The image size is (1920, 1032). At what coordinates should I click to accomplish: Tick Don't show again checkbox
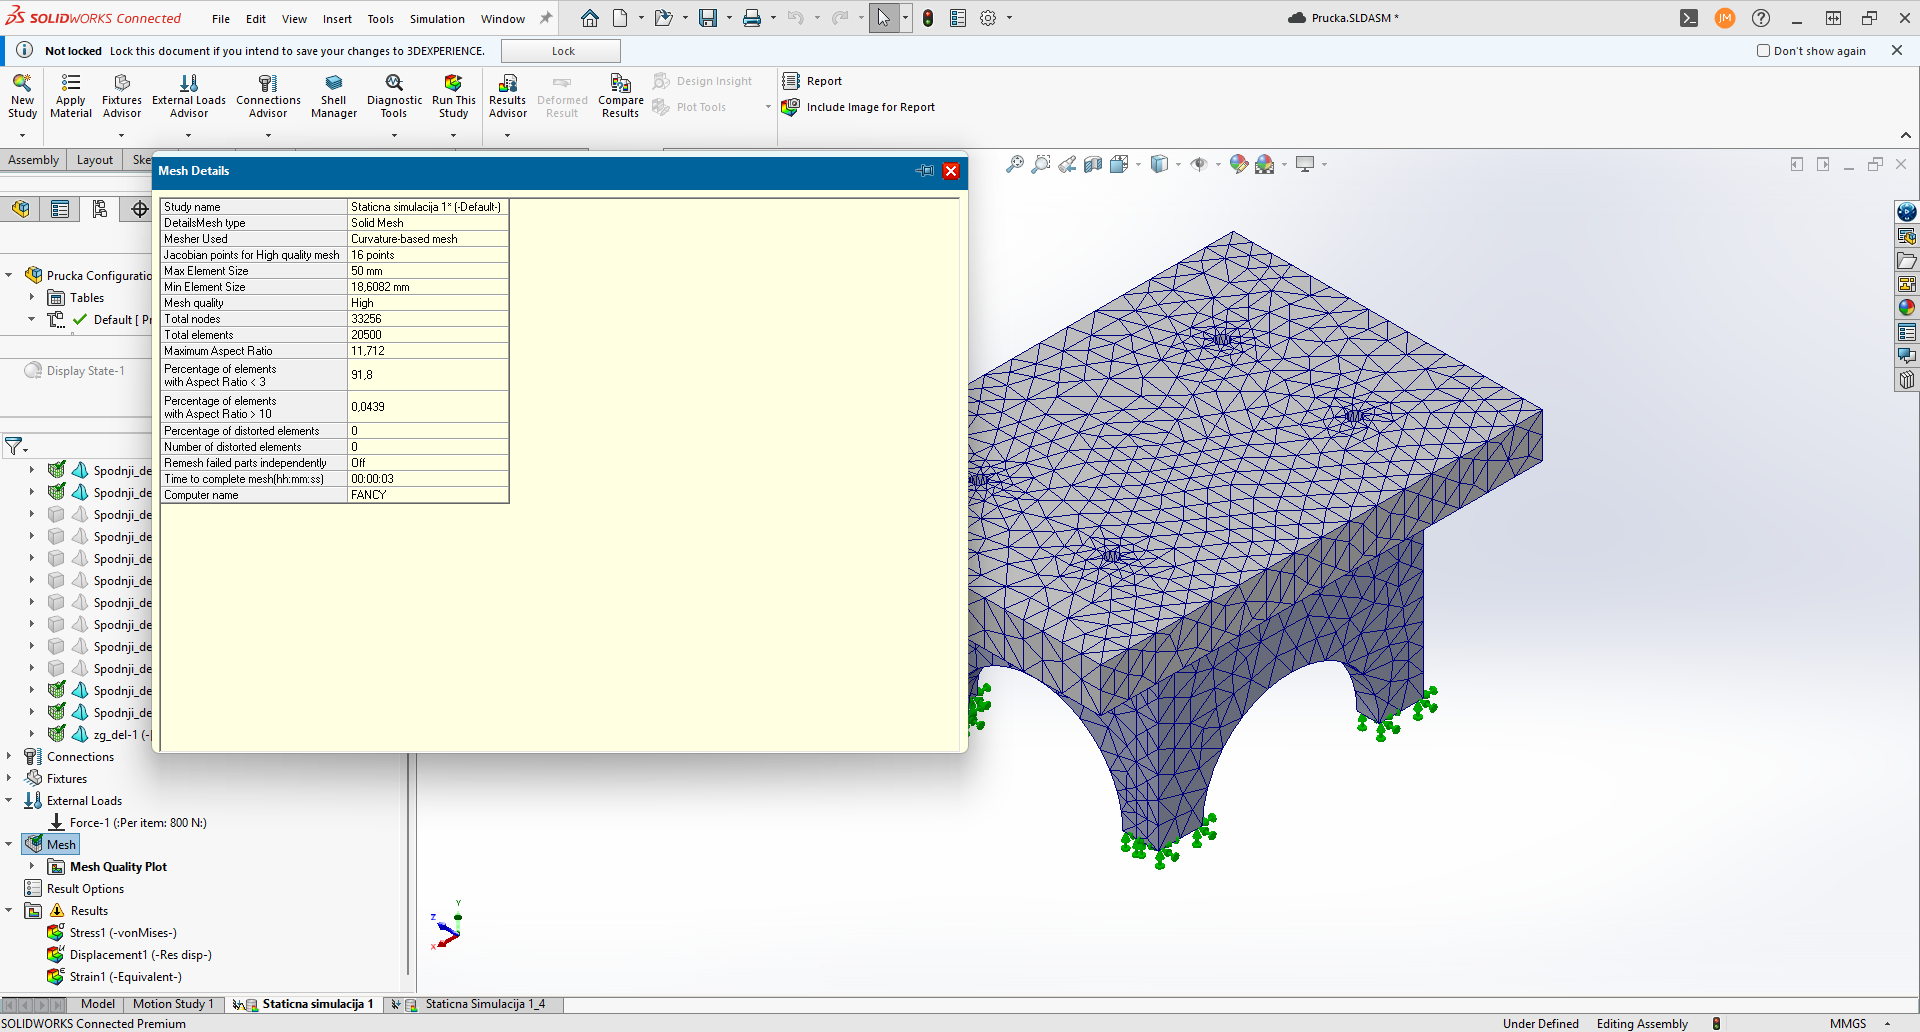(1764, 51)
